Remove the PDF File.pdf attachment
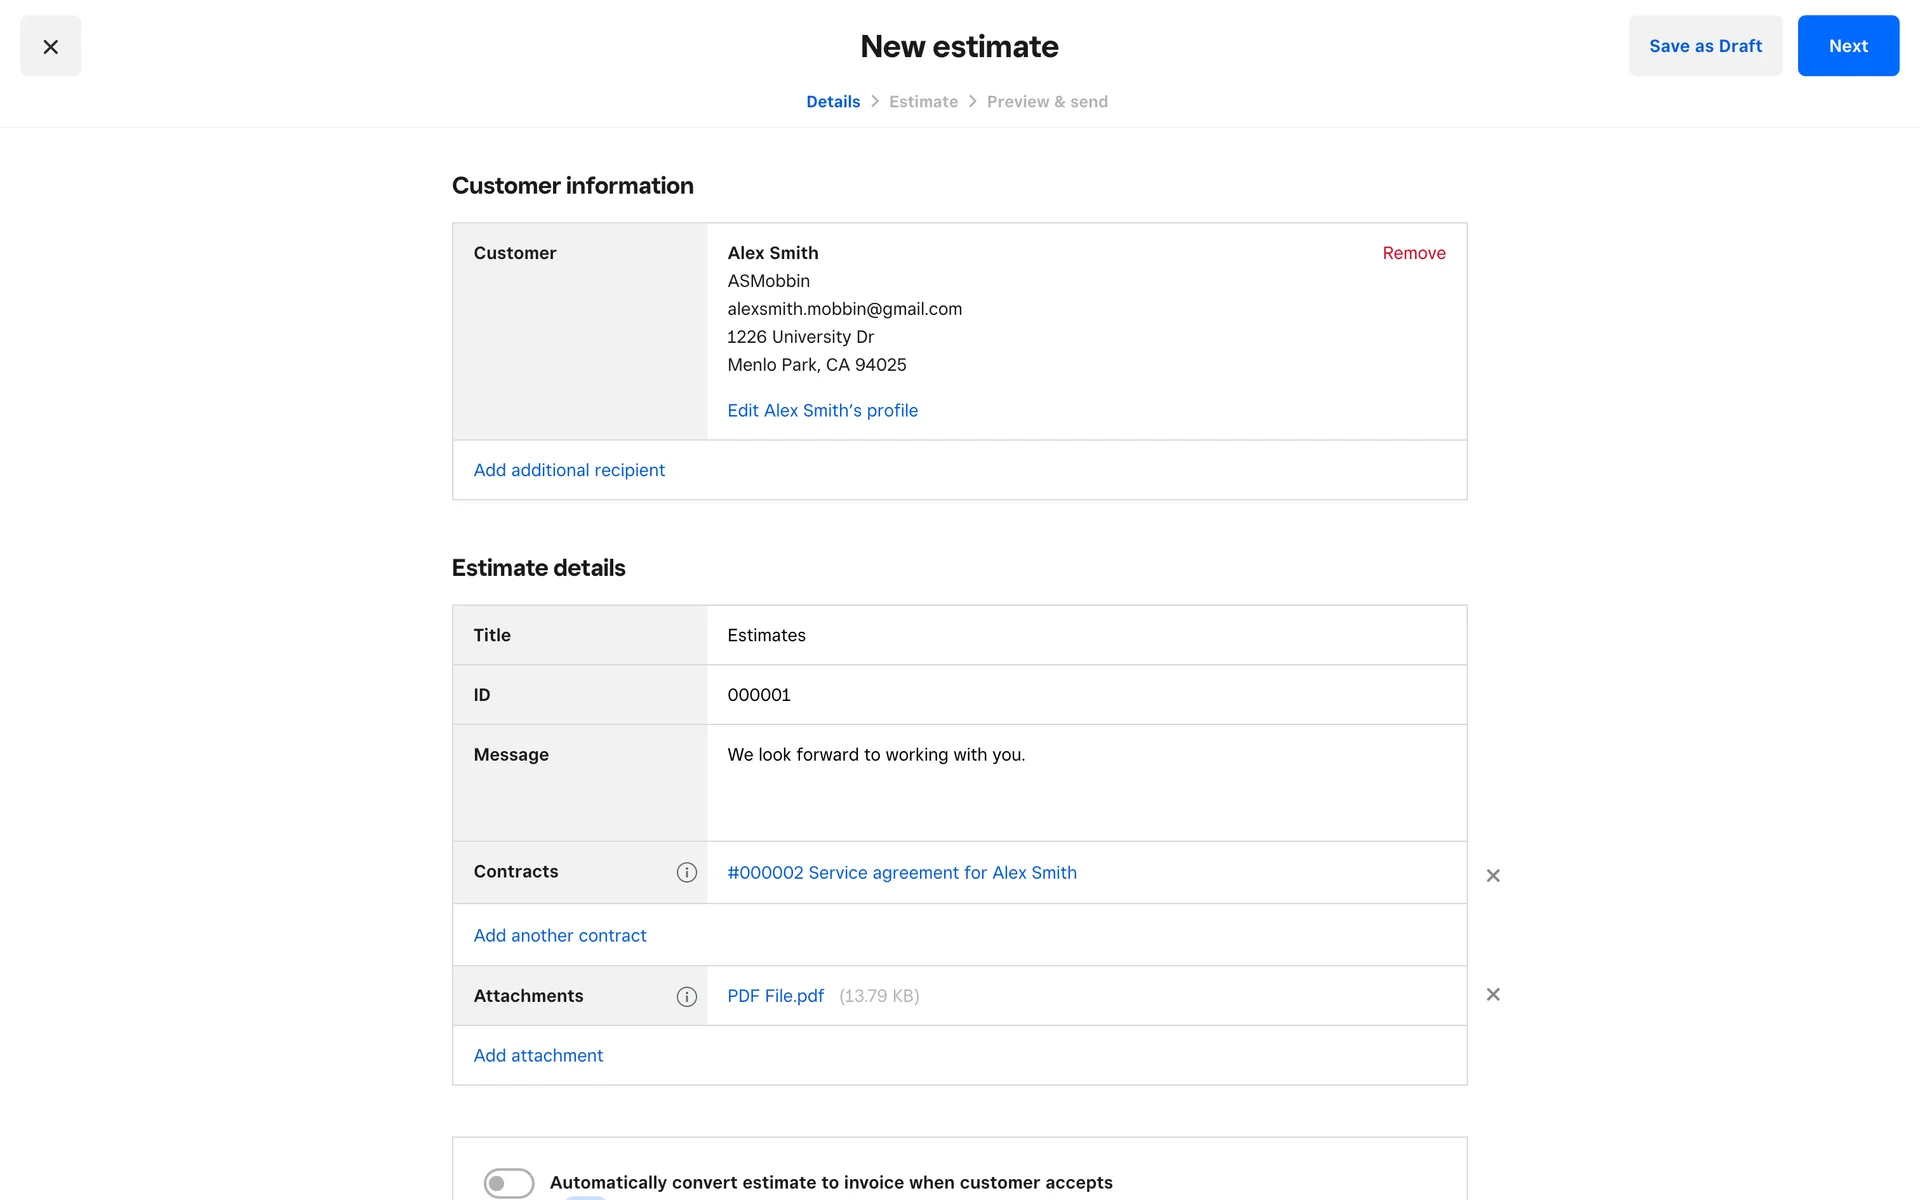Image resolution: width=1920 pixels, height=1200 pixels. [1492, 994]
